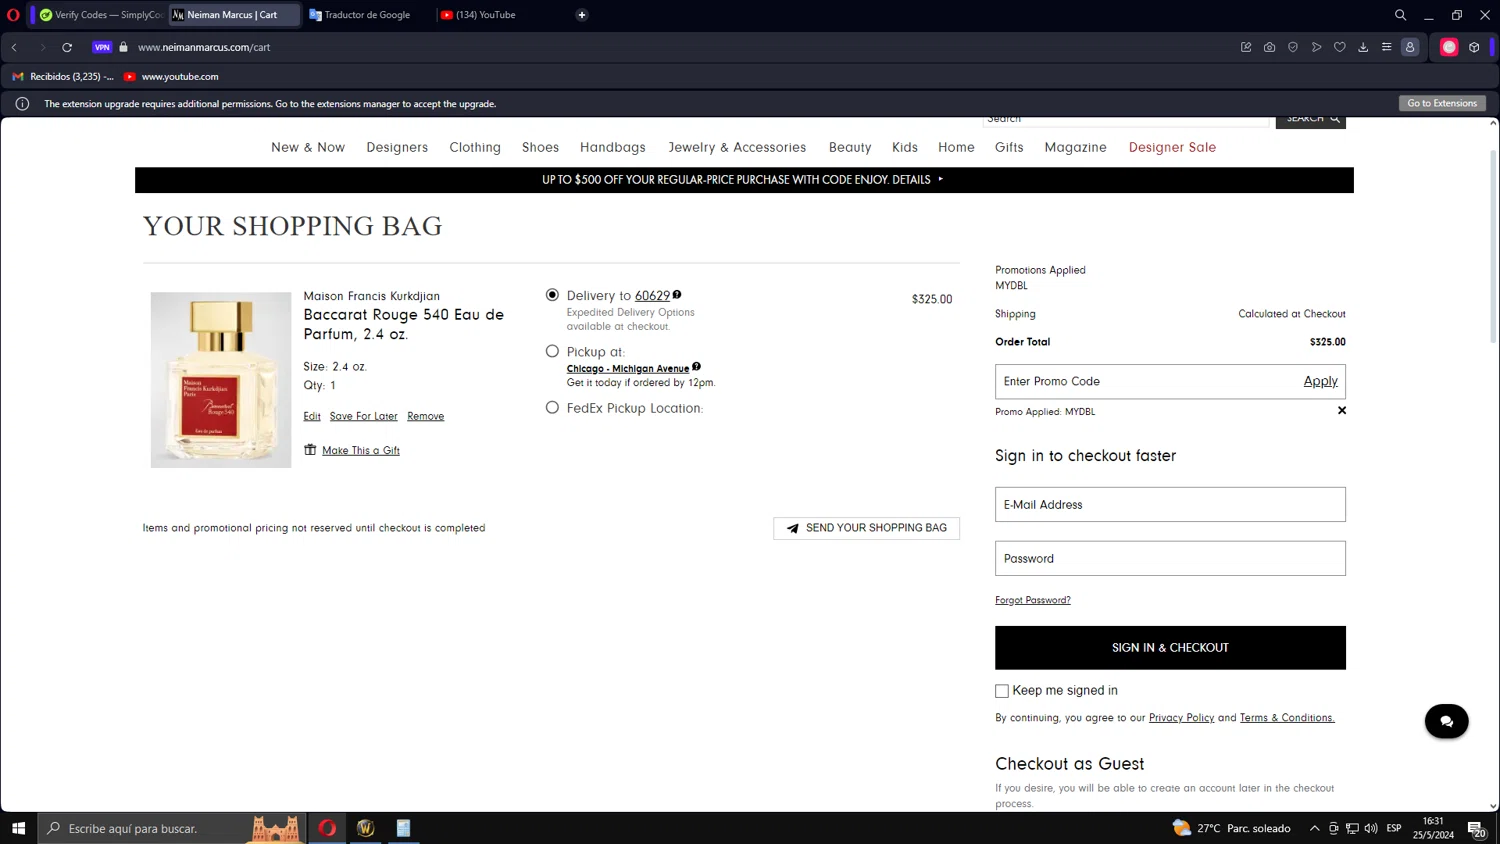Open the Privacy Policy link
The image size is (1500, 844).
[x=1181, y=718]
